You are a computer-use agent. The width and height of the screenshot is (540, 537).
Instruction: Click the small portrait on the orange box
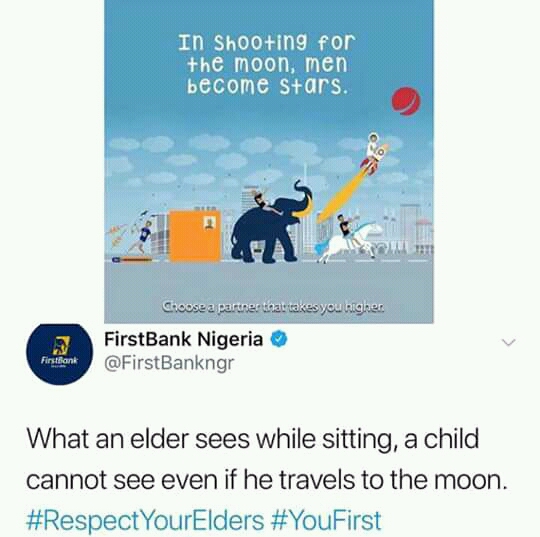(209, 223)
